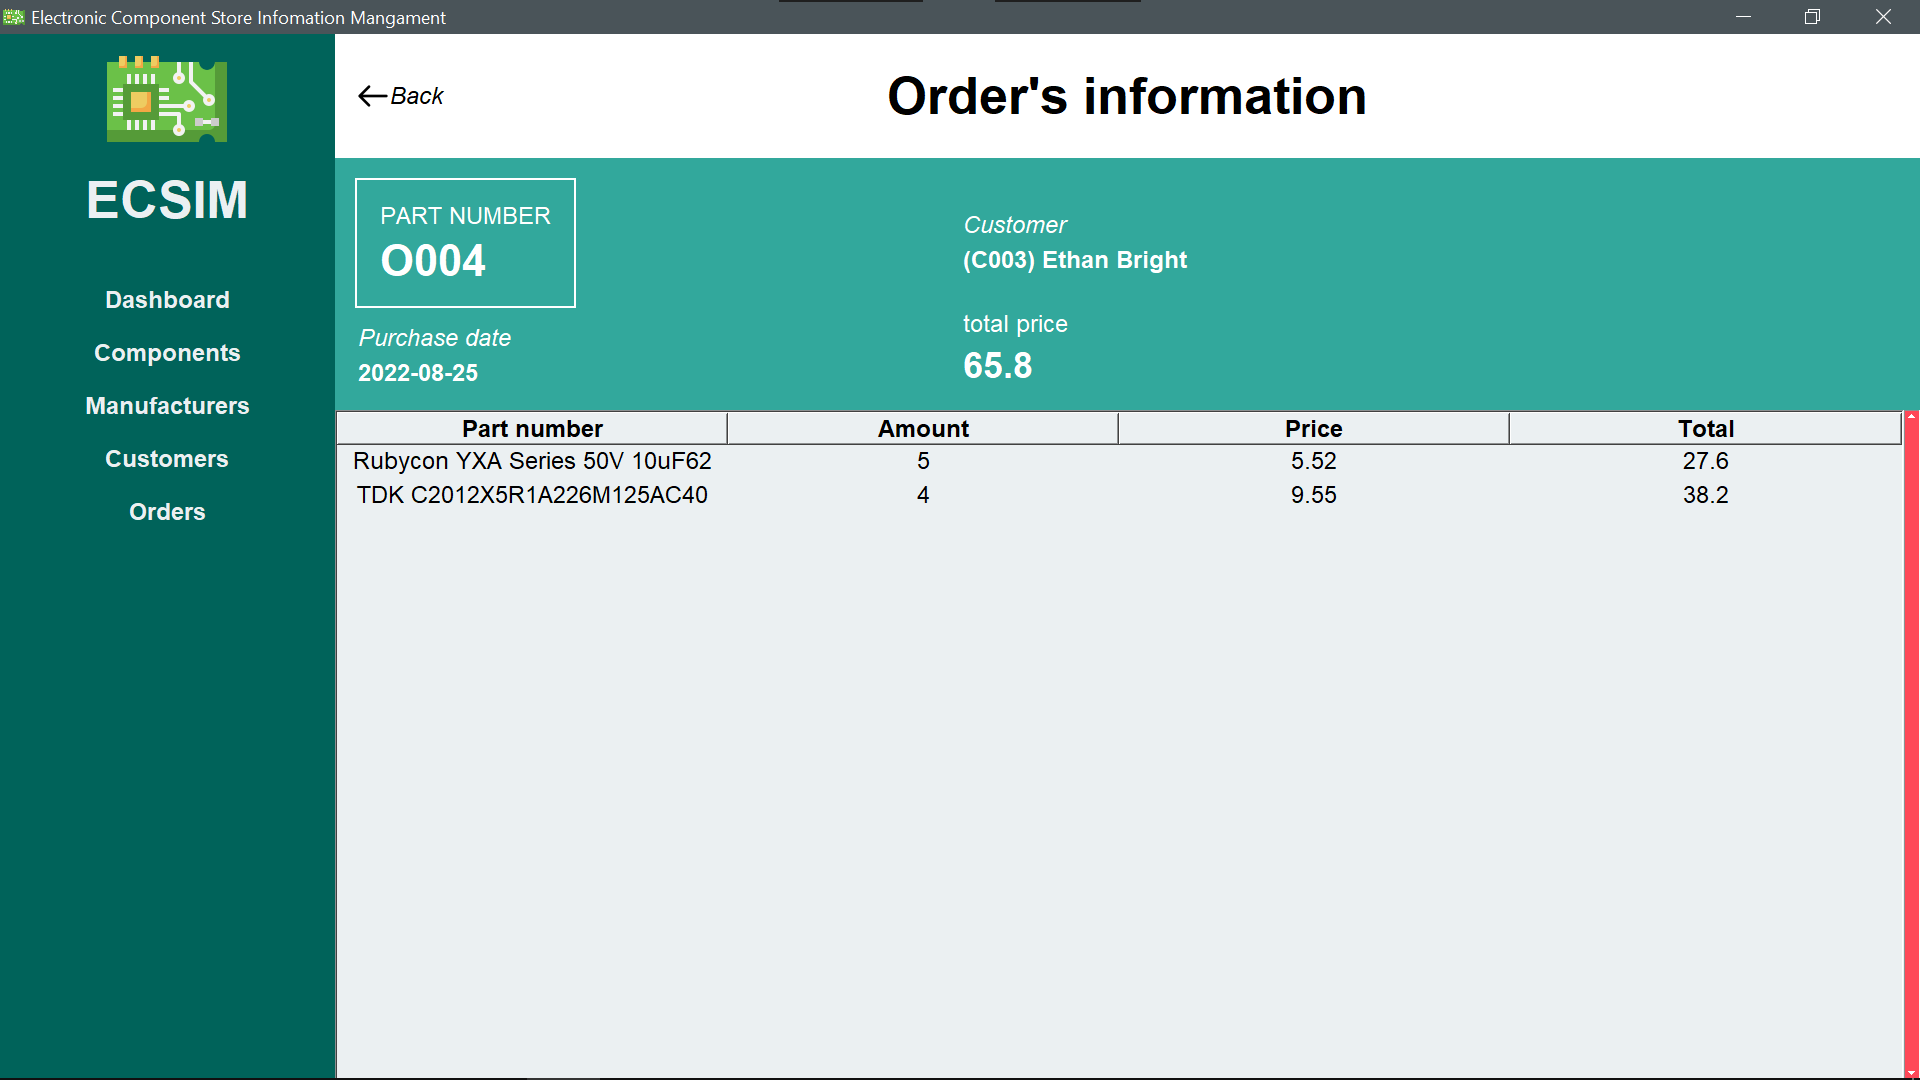Restore down the application window
Viewport: 1920px width, 1080px height.
coord(1812,17)
